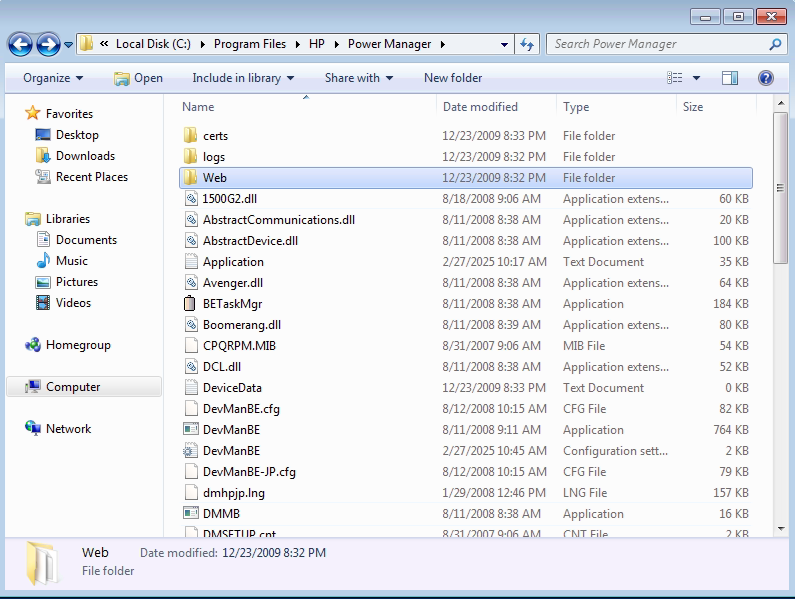
Task: Select the CPQRPM.MIB file icon
Action: pos(191,345)
